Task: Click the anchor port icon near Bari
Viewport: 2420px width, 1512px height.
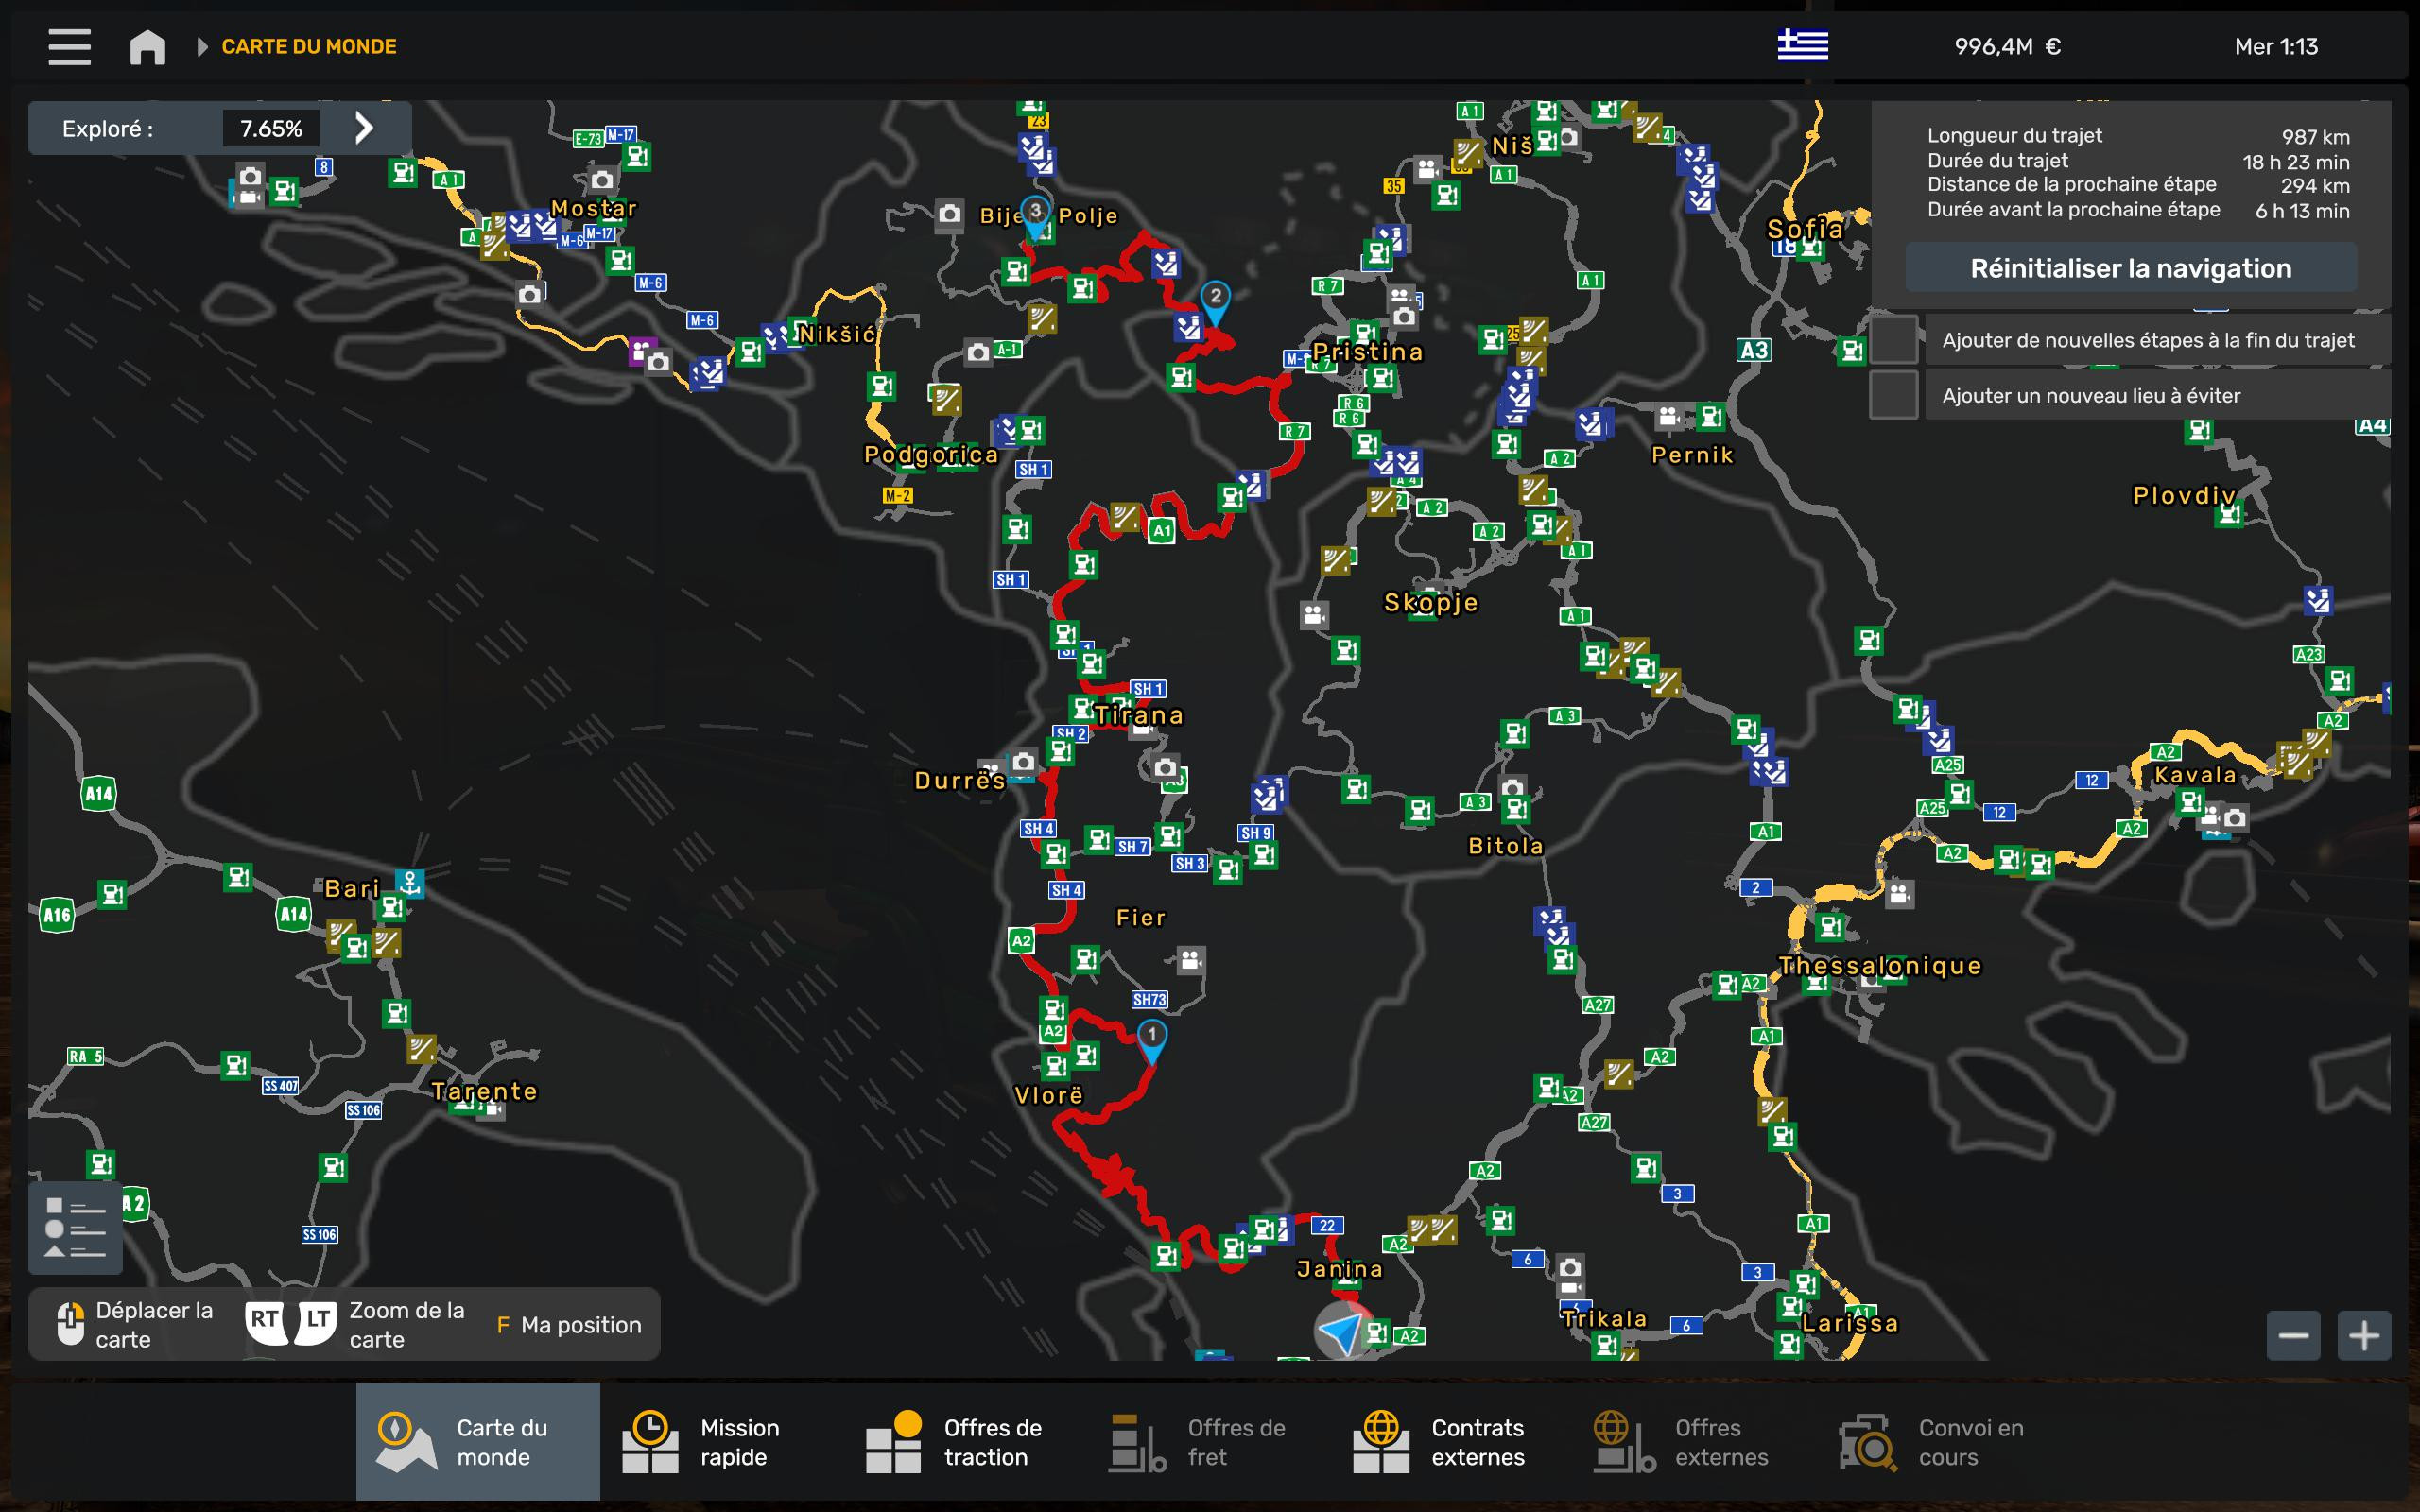Action: [409, 883]
